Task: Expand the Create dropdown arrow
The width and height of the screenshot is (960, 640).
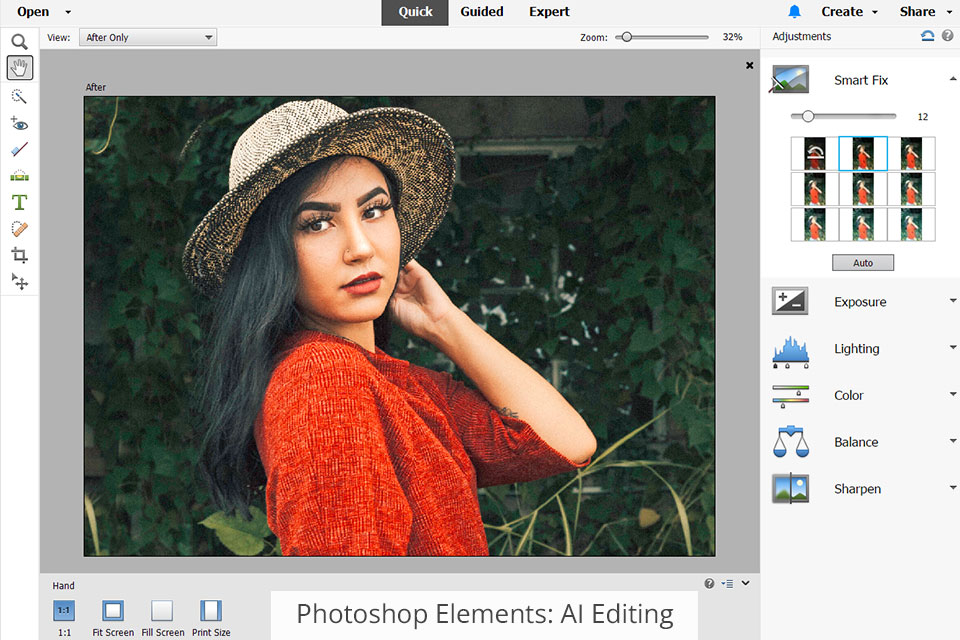Action: (x=875, y=12)
